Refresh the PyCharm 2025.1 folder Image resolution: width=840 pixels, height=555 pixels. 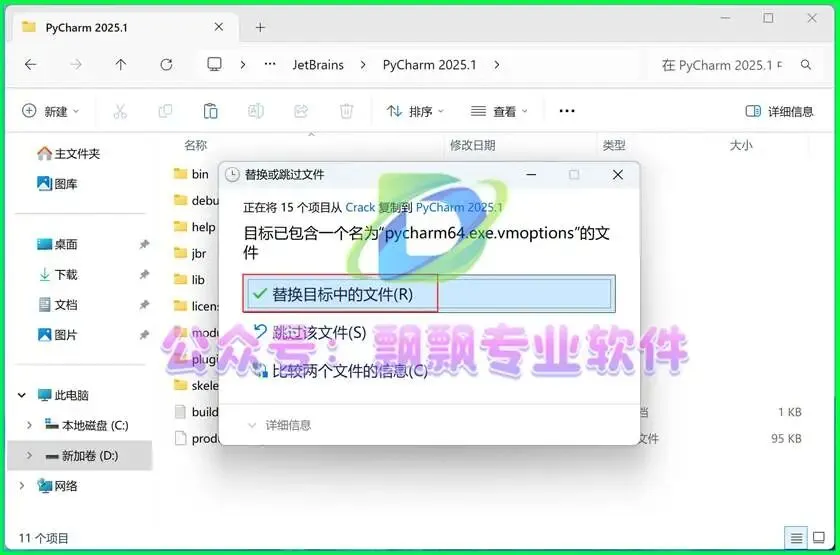167,65
